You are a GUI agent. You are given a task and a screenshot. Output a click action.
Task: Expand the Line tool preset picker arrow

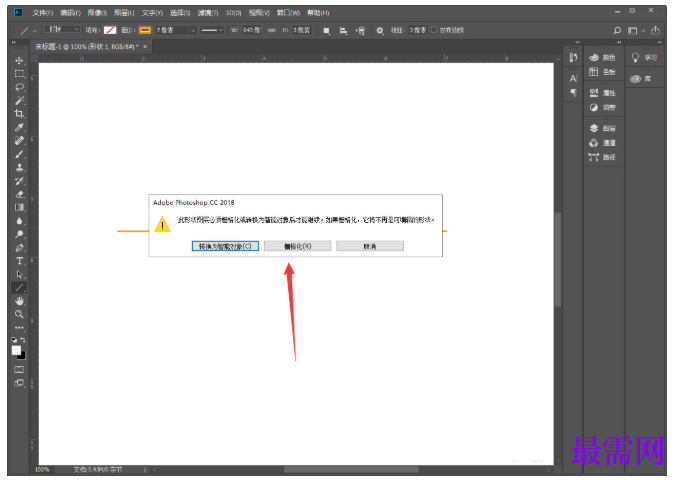(x=34, y=31)
